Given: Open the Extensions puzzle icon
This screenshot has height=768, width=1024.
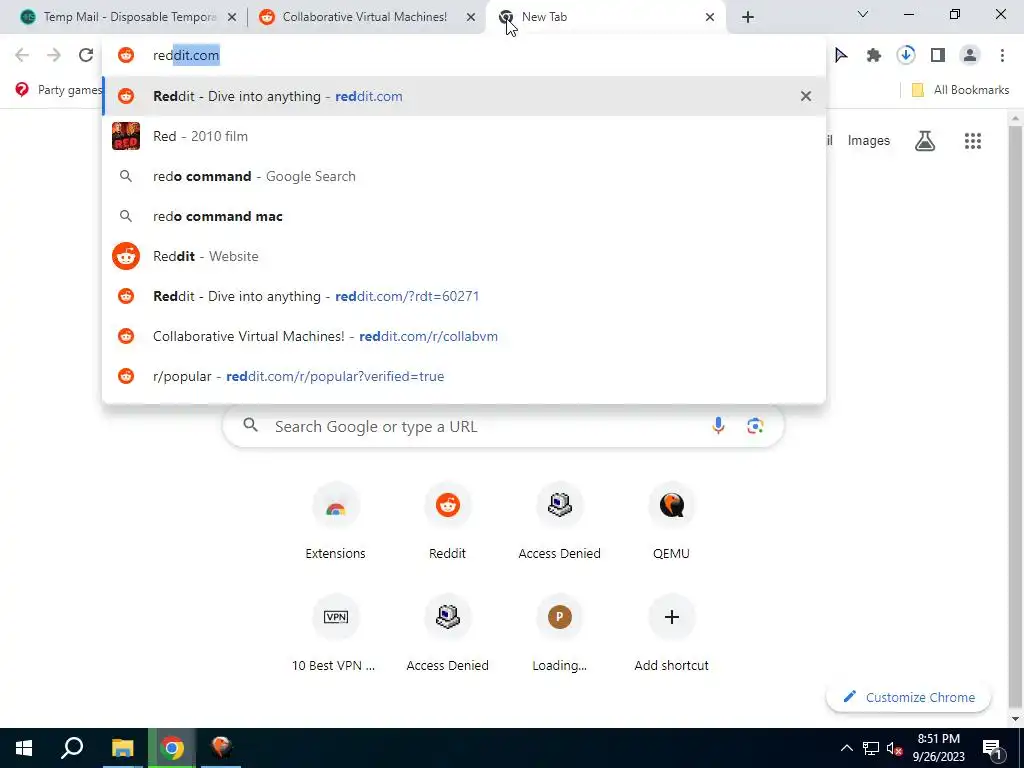Looking at the screenshot, I should [x=874, y=56].
